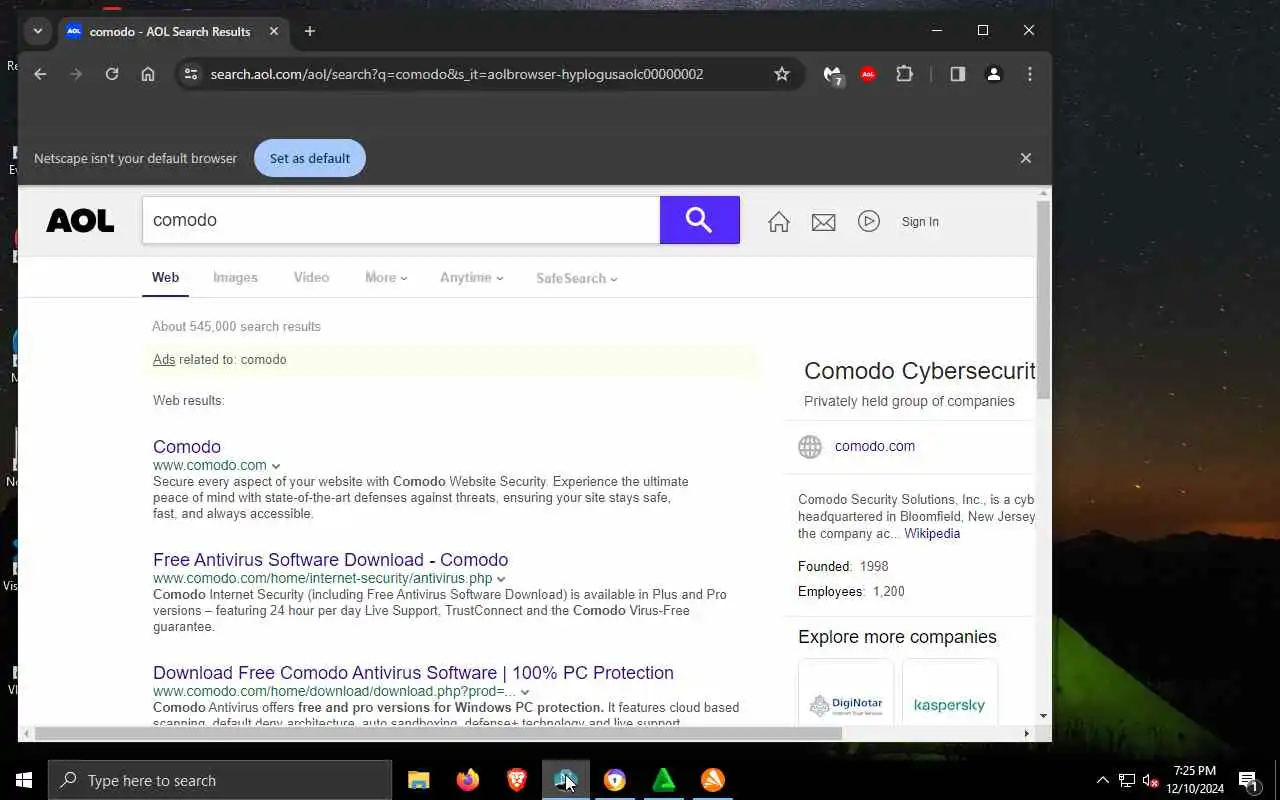This screenshot has width=1280, height=800.
Task: Open the green triangle app in the taskbar
Action: [x=664, y=780]
